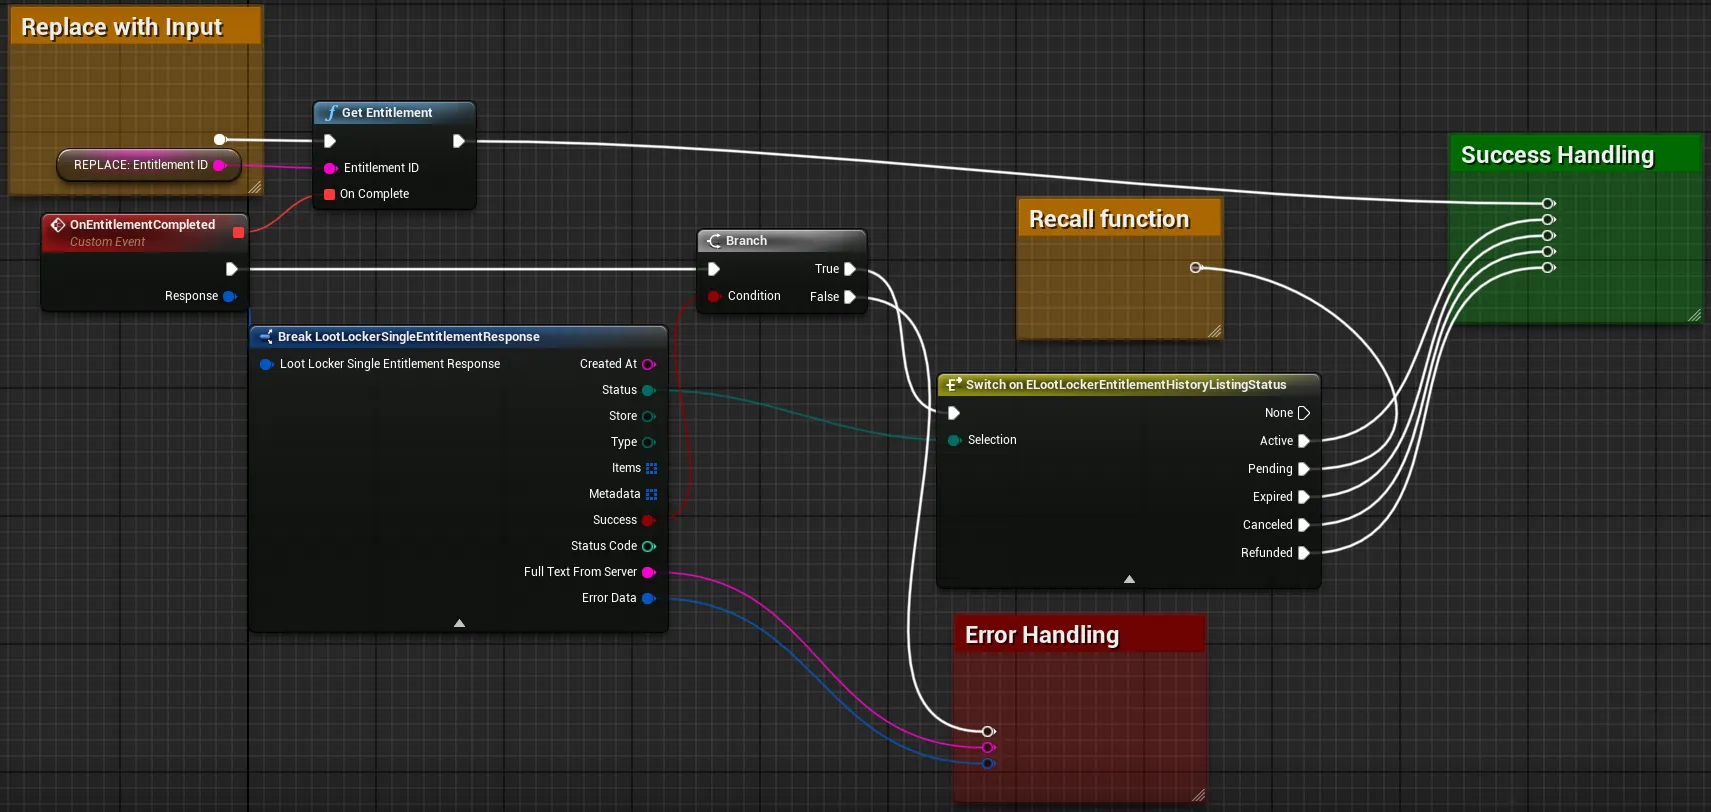Viewport: 1711px width, 812px height.
Task: Click the OnEntitlementCompleted execution output pin
Action: point(231,269)
